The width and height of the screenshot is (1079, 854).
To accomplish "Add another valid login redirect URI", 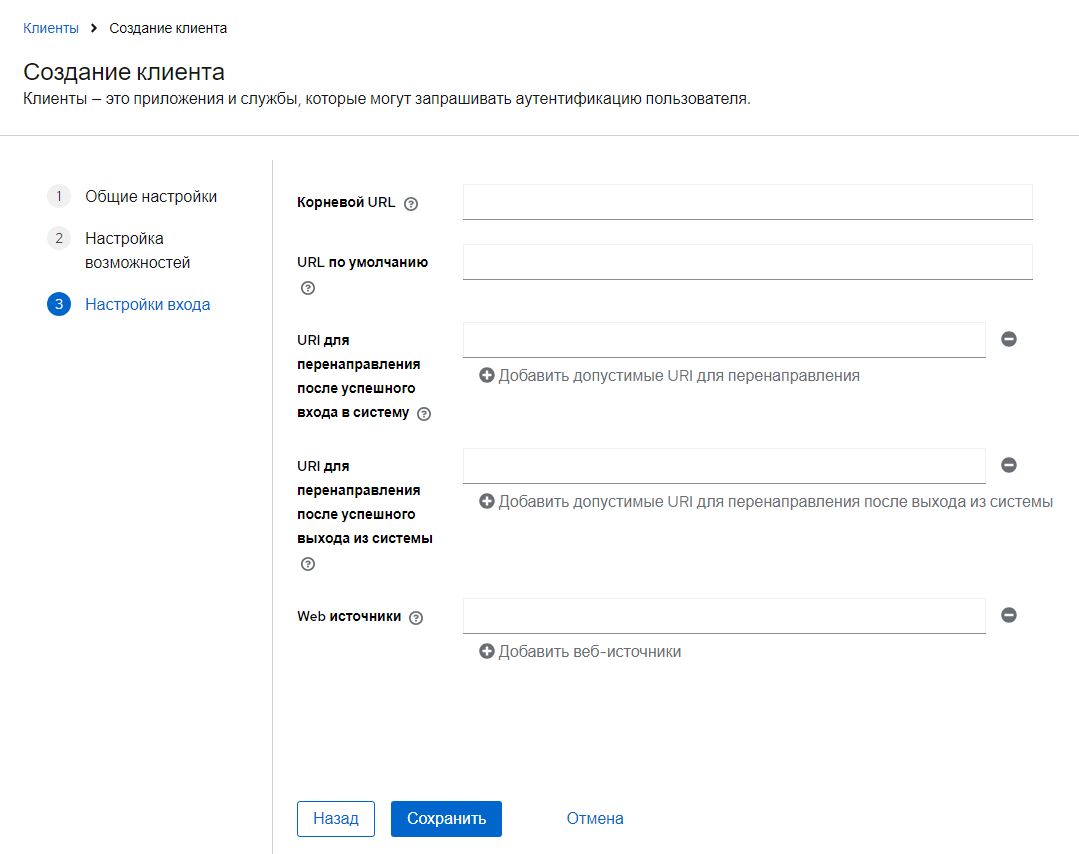I will click(x=669, y=376).
